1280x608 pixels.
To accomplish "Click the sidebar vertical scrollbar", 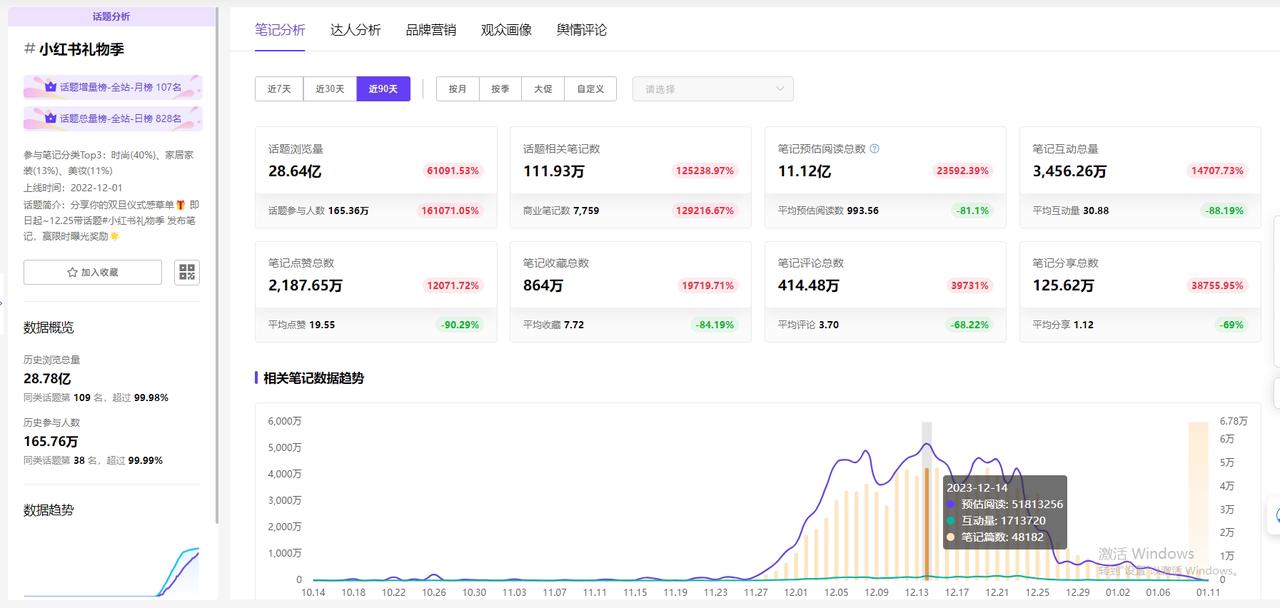I will [217, 265].
